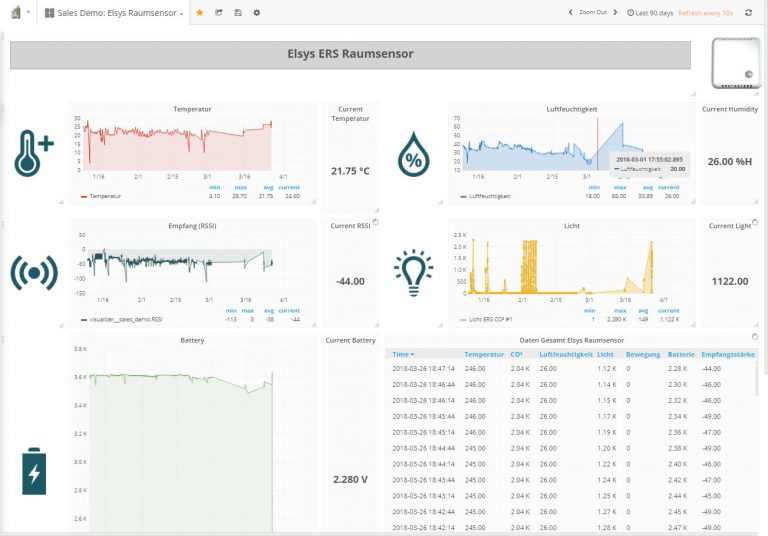Screen dimensions: 768x536
Task: Click the Luftfeuchtigkeit graph red crosshair line
Action: [x=597, y=144]
